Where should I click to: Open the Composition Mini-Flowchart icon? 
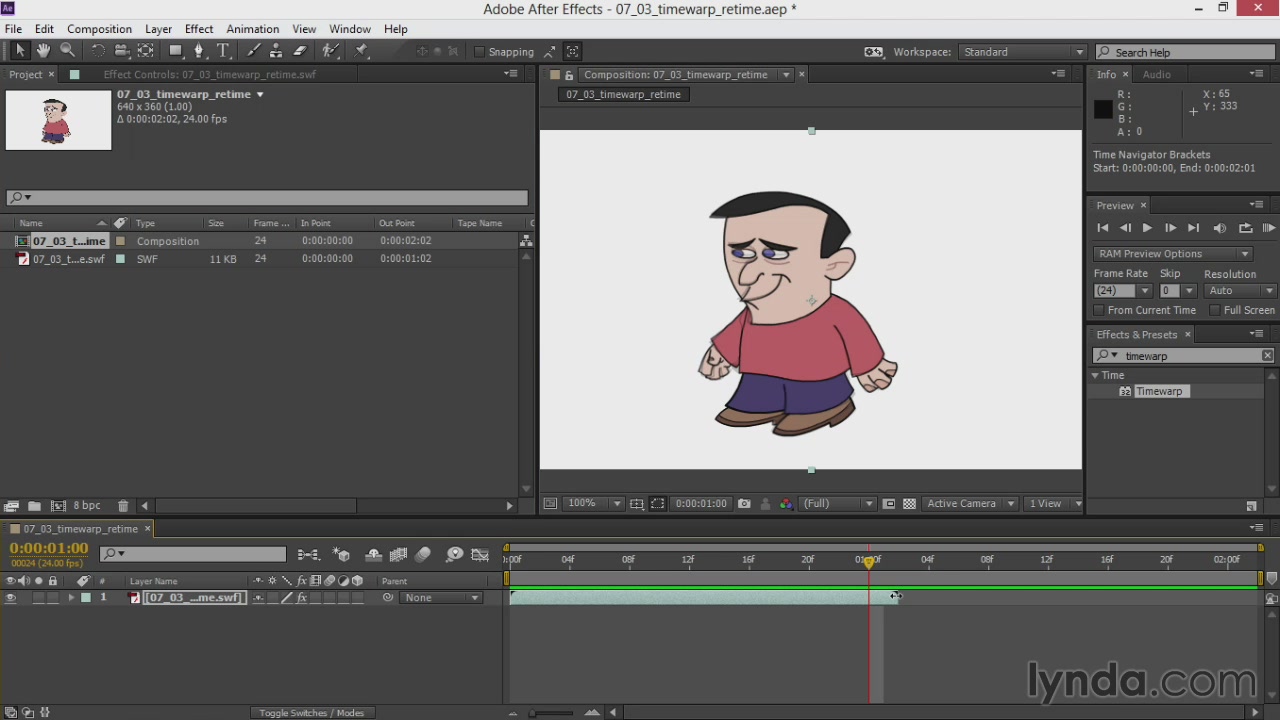coord(308,555)
